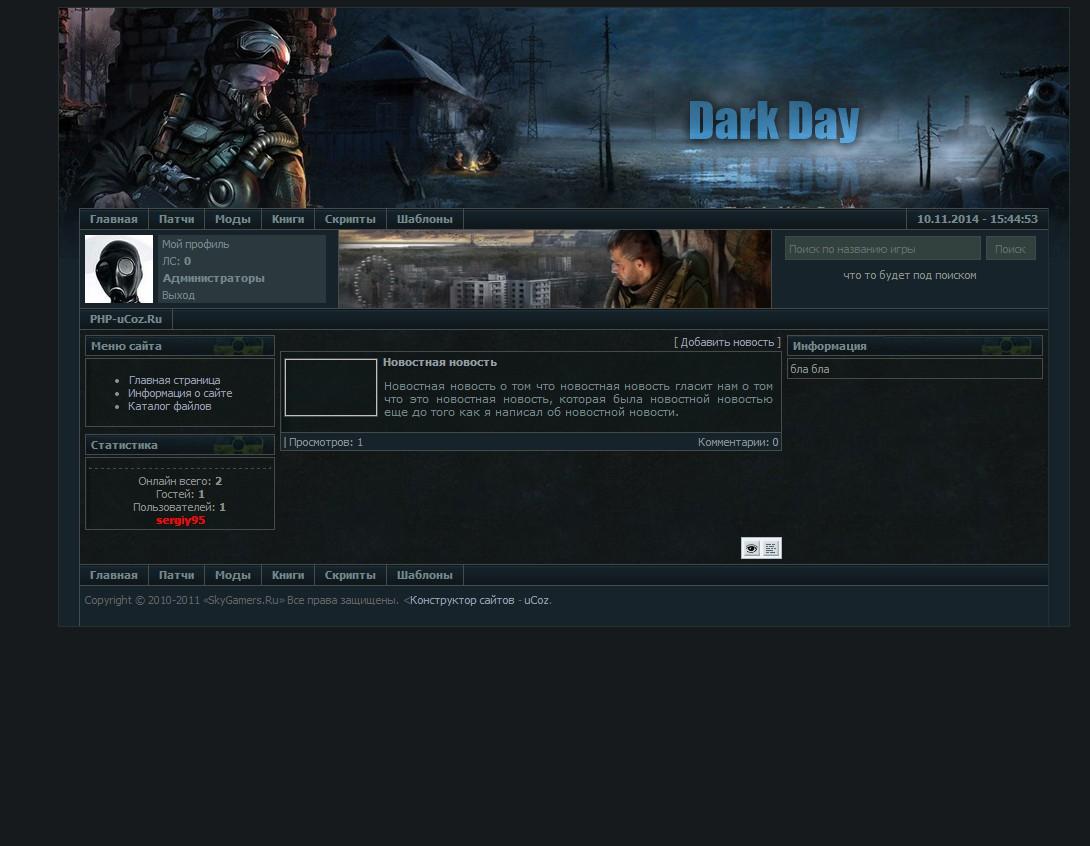Select Скрипты in the top navigation bar
This screenshot has width=1090, height=846.
350,219
